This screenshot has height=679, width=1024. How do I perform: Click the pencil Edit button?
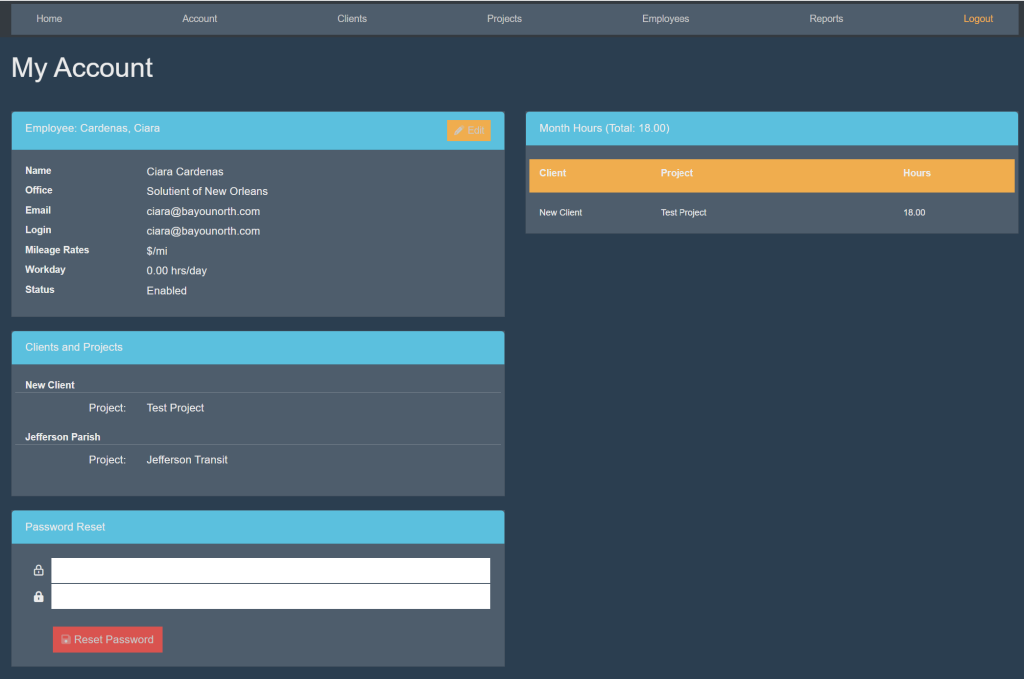[x=468, y=130]
